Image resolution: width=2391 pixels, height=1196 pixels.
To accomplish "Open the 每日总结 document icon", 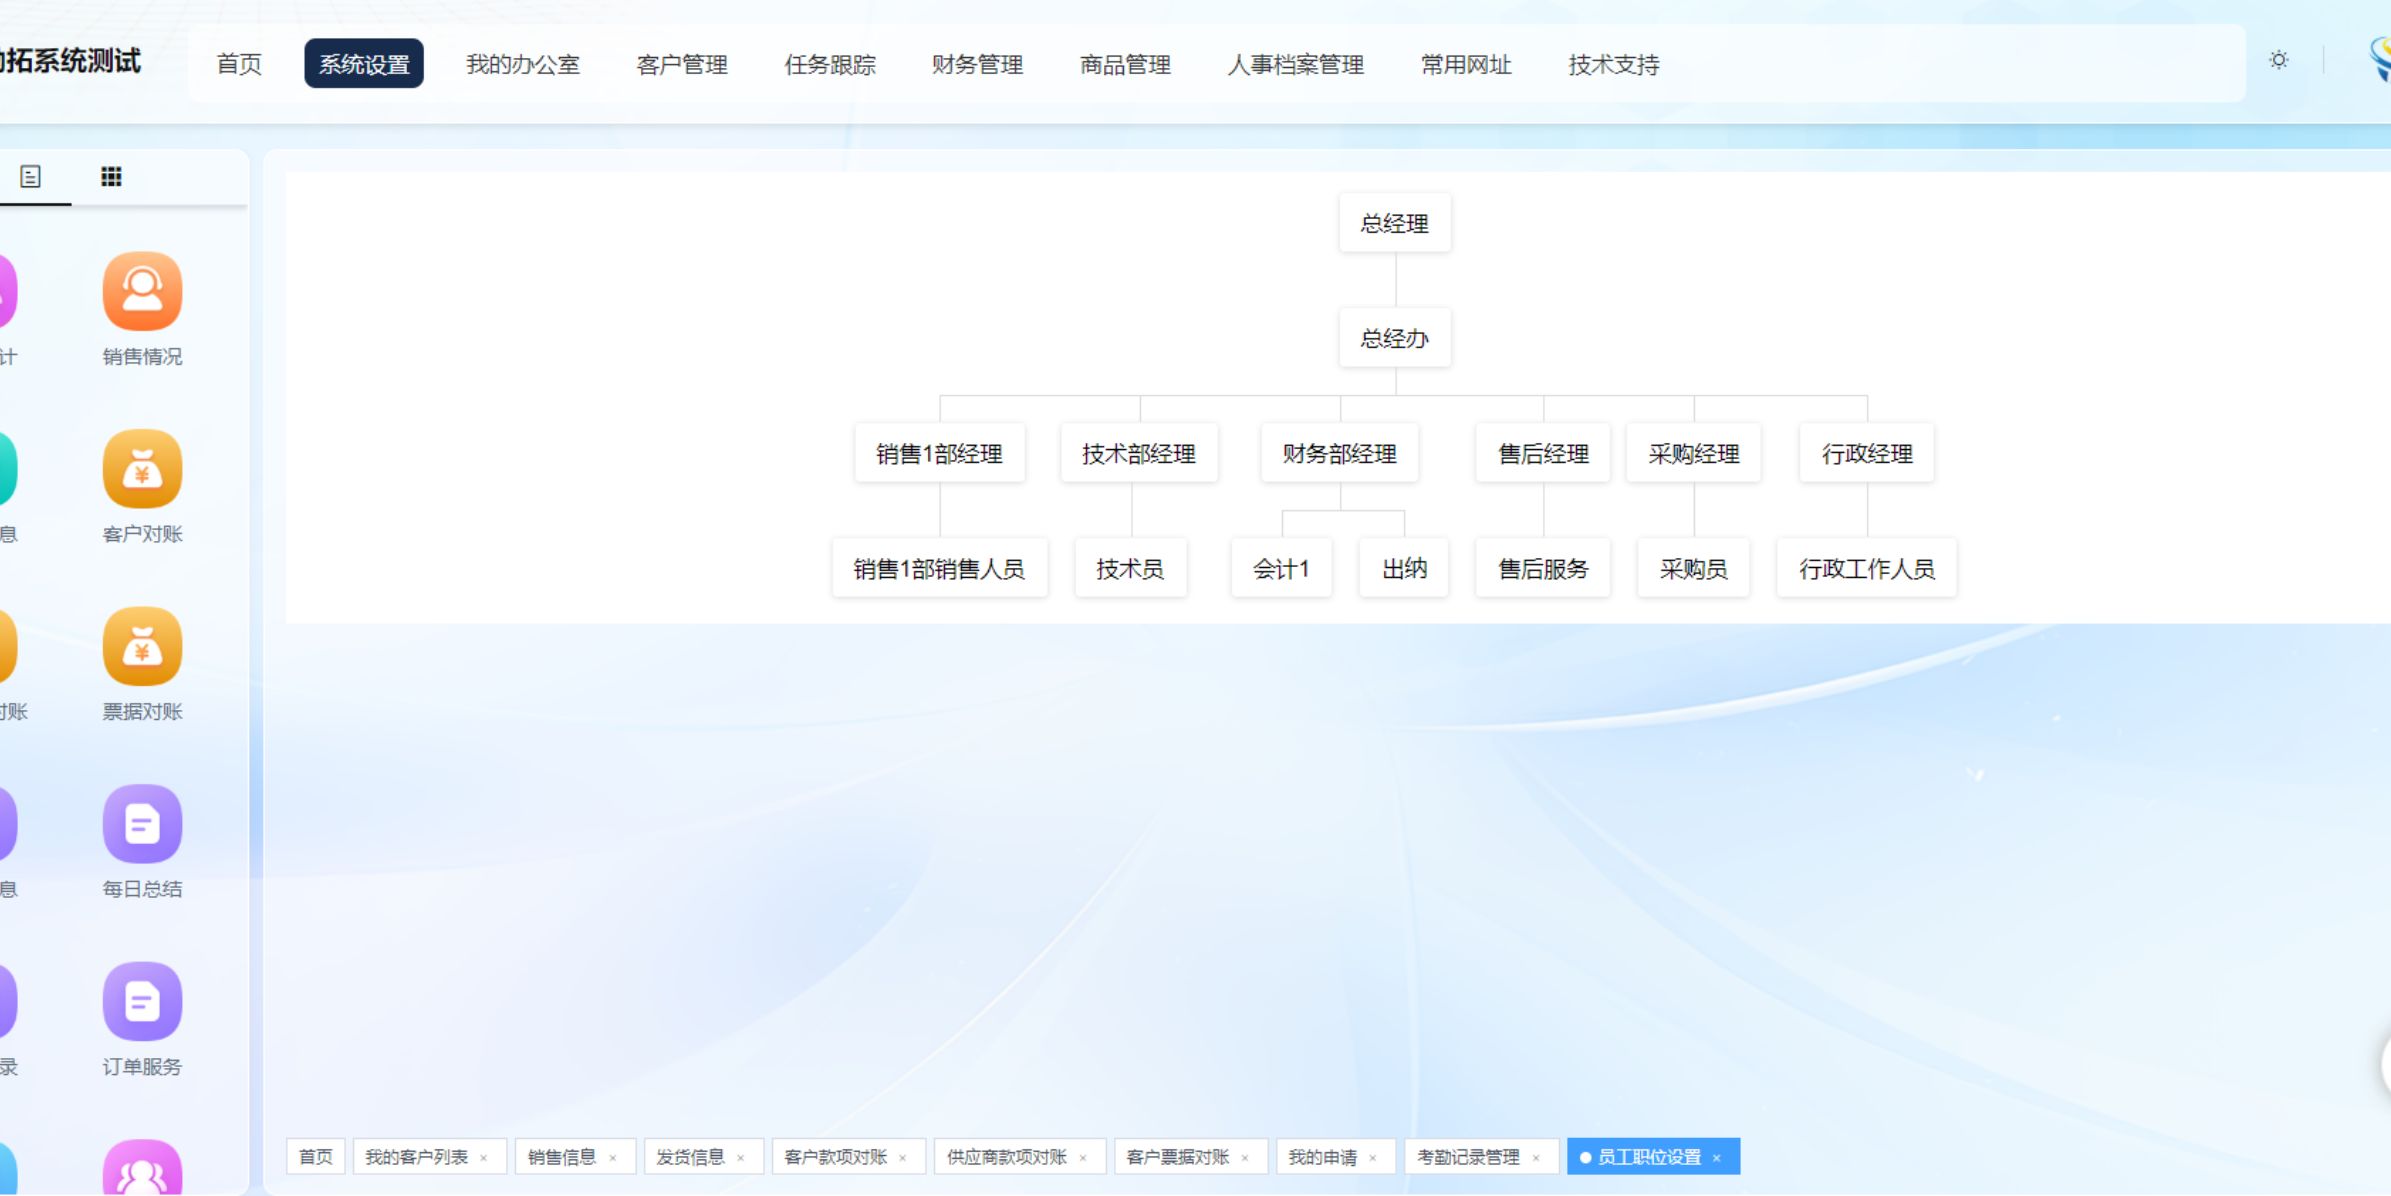I will click(142, 824).
